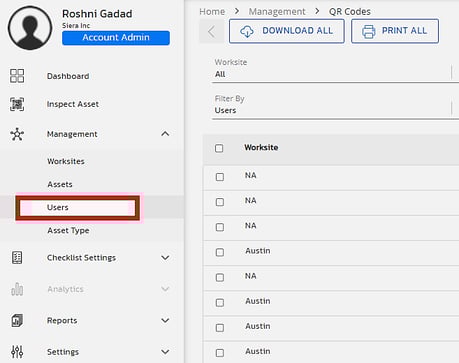Click the Worksite column header
This screenshot has width=459, height=363.
click(261, 147)
